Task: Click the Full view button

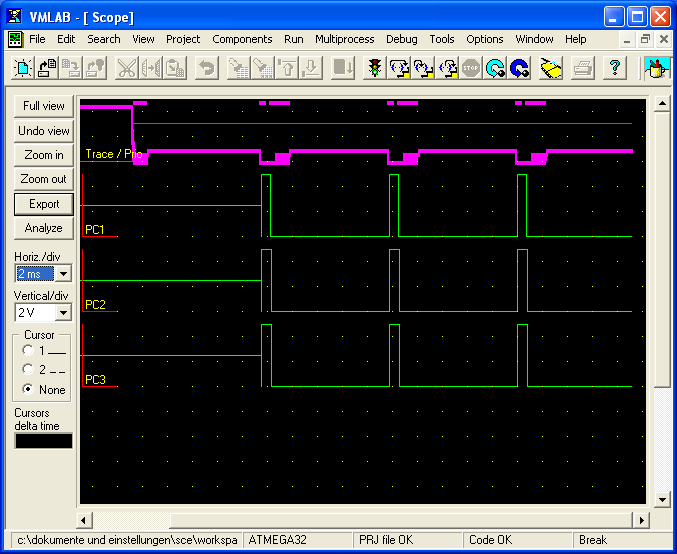Action: (44, 106)
